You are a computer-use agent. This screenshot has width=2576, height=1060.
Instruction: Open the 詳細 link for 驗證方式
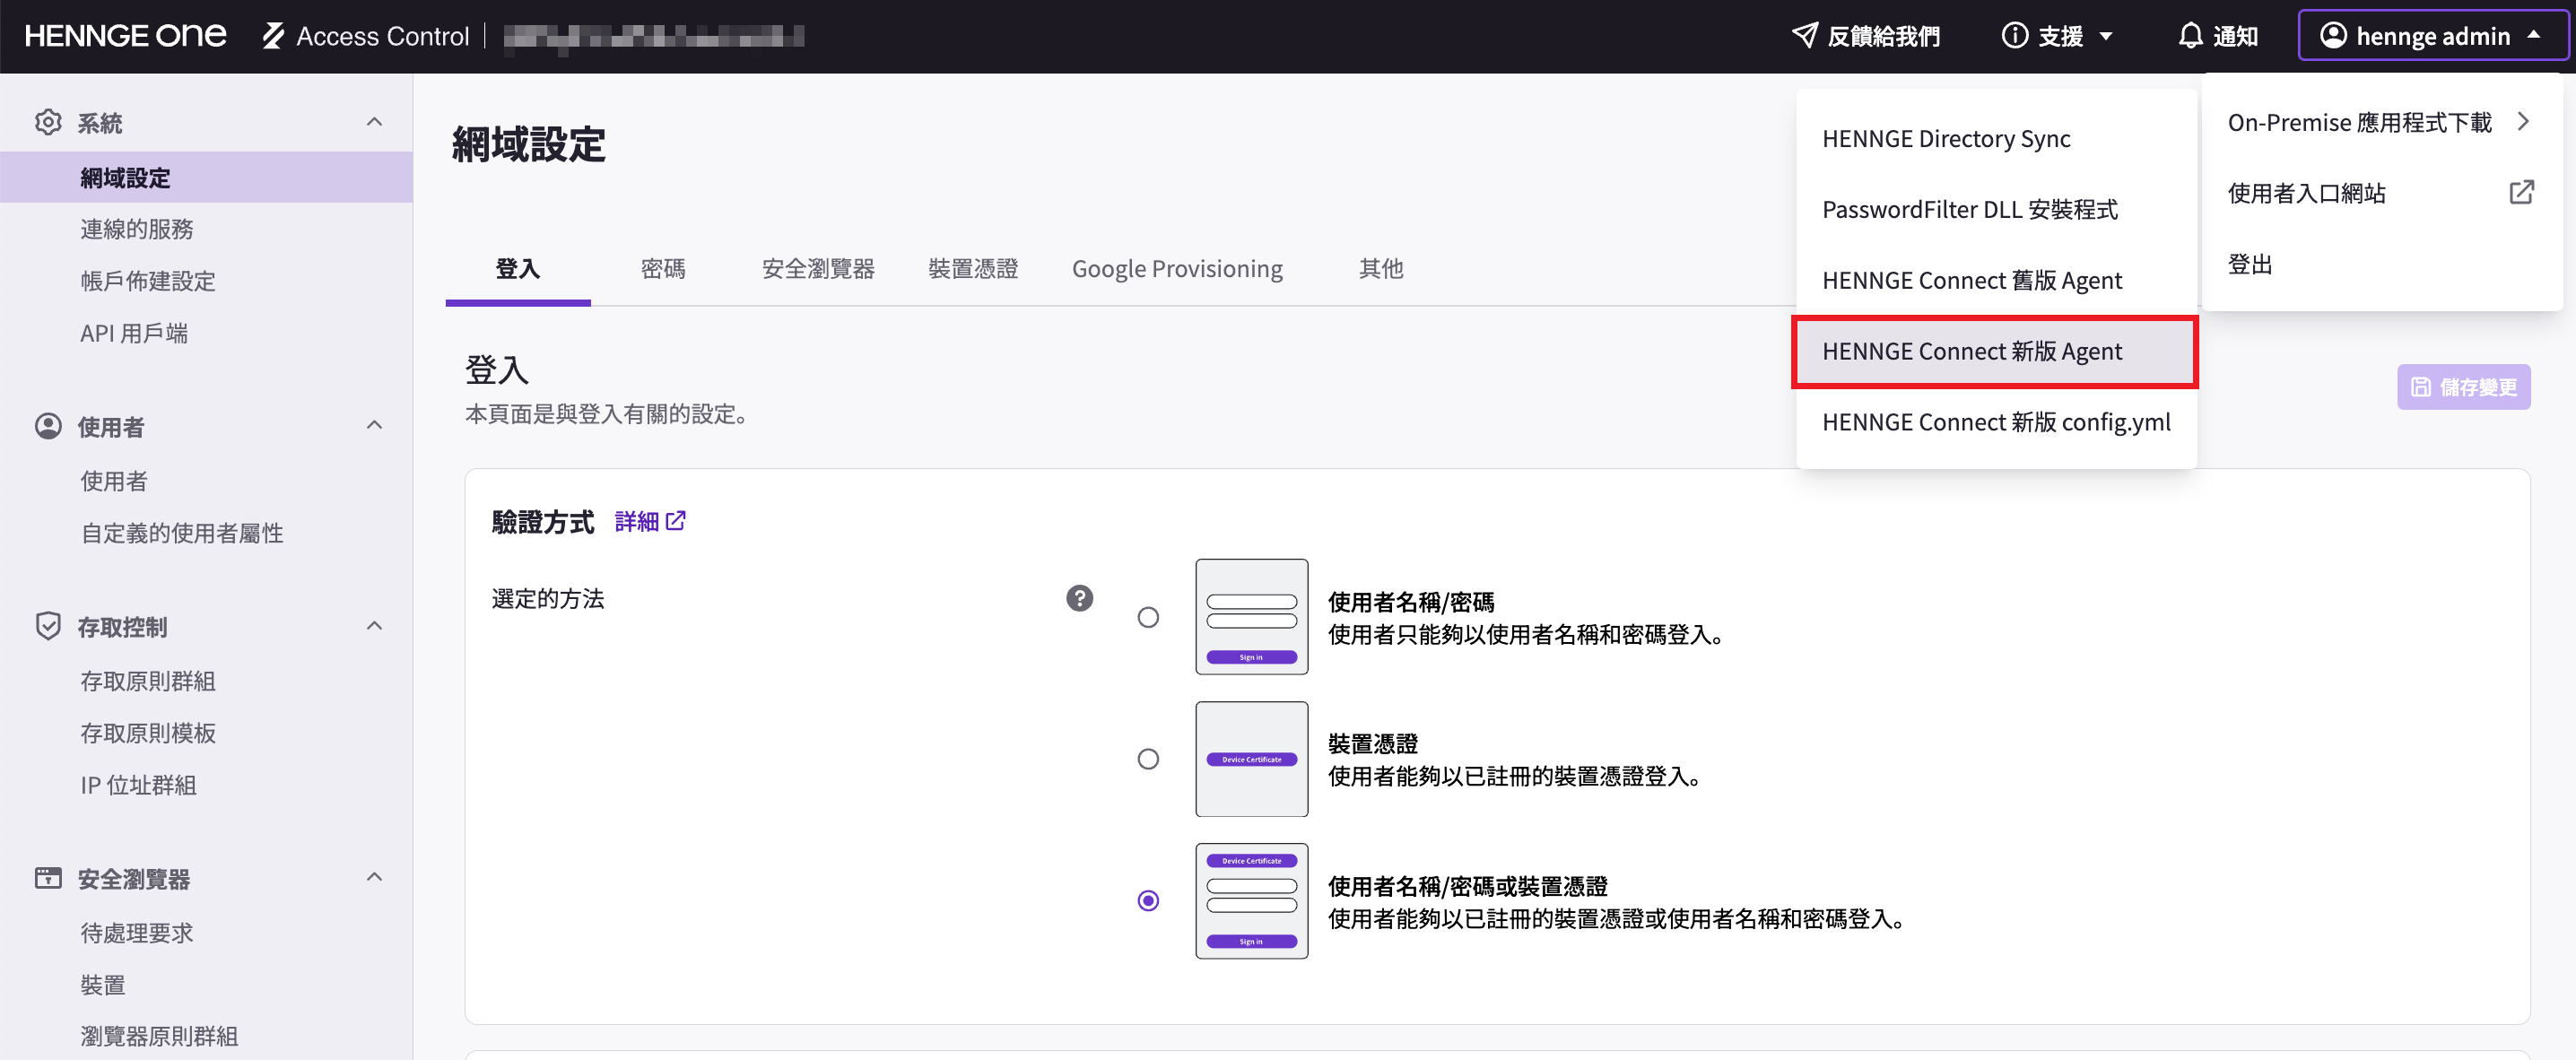pyautogui.click(x=649, y=521)
